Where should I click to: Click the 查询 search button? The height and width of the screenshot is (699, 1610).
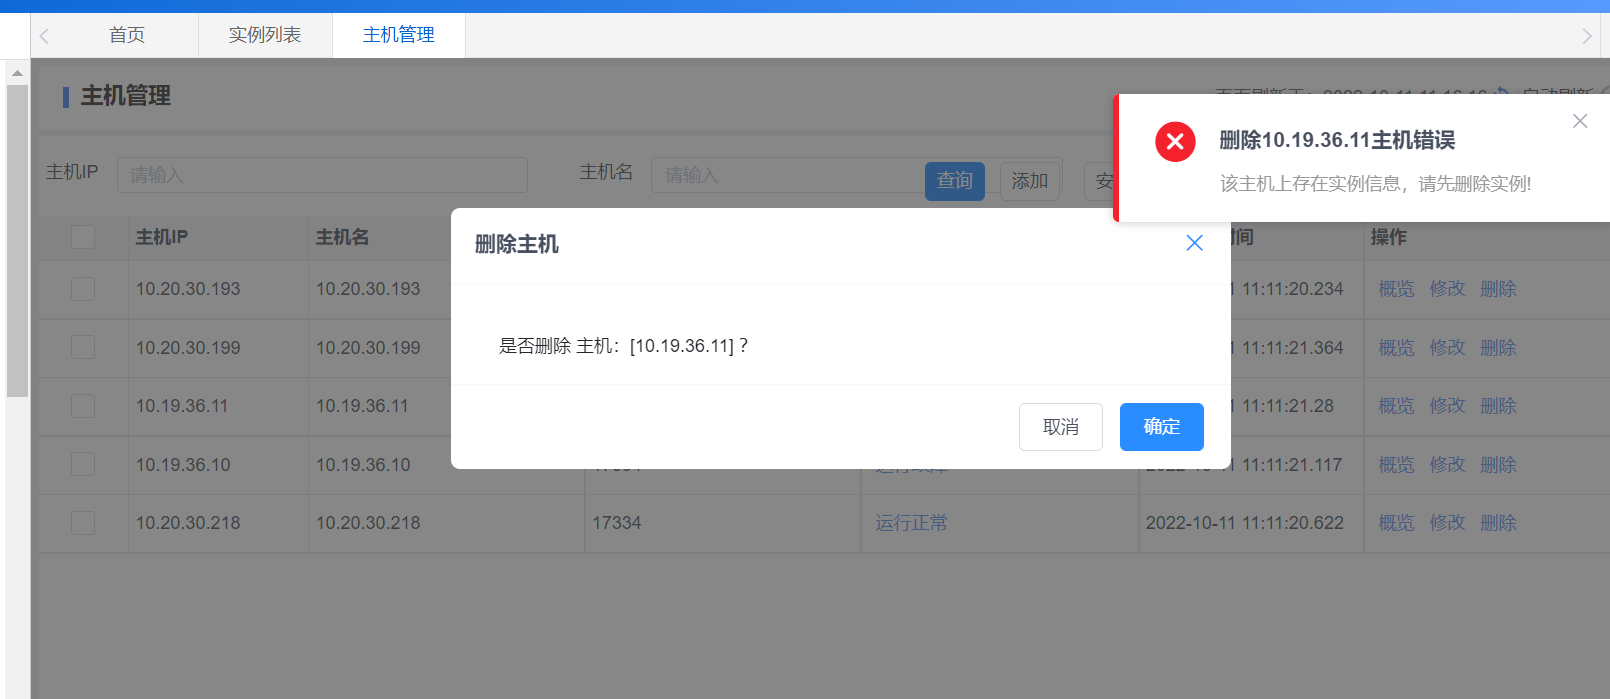(954, 181)
